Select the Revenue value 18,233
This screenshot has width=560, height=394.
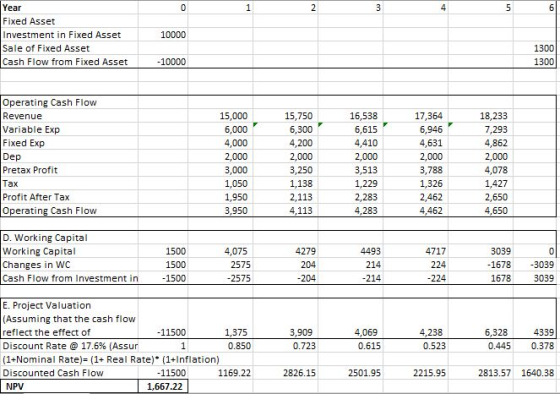[x=493, y=116]
